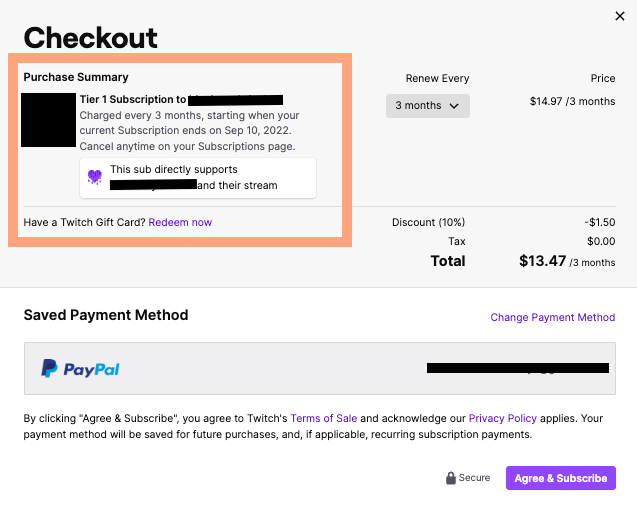
Task: Click the PayPal logo icon
Action: pyautogui.click(x=49, y=369)
